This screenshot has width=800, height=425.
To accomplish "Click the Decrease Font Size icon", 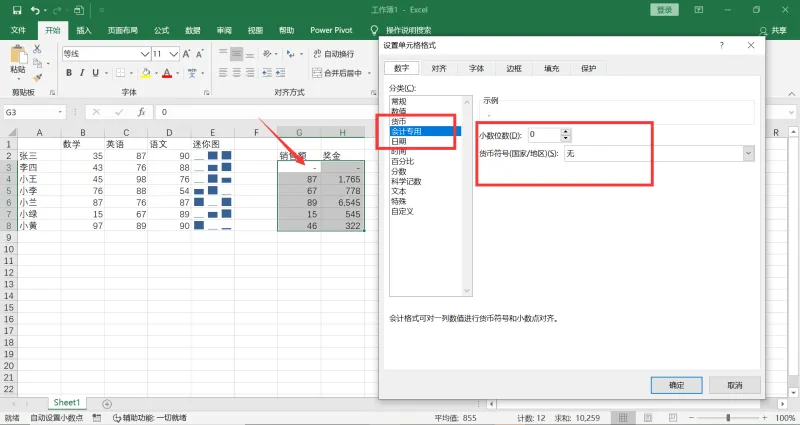I will click(x=199, y=54).
